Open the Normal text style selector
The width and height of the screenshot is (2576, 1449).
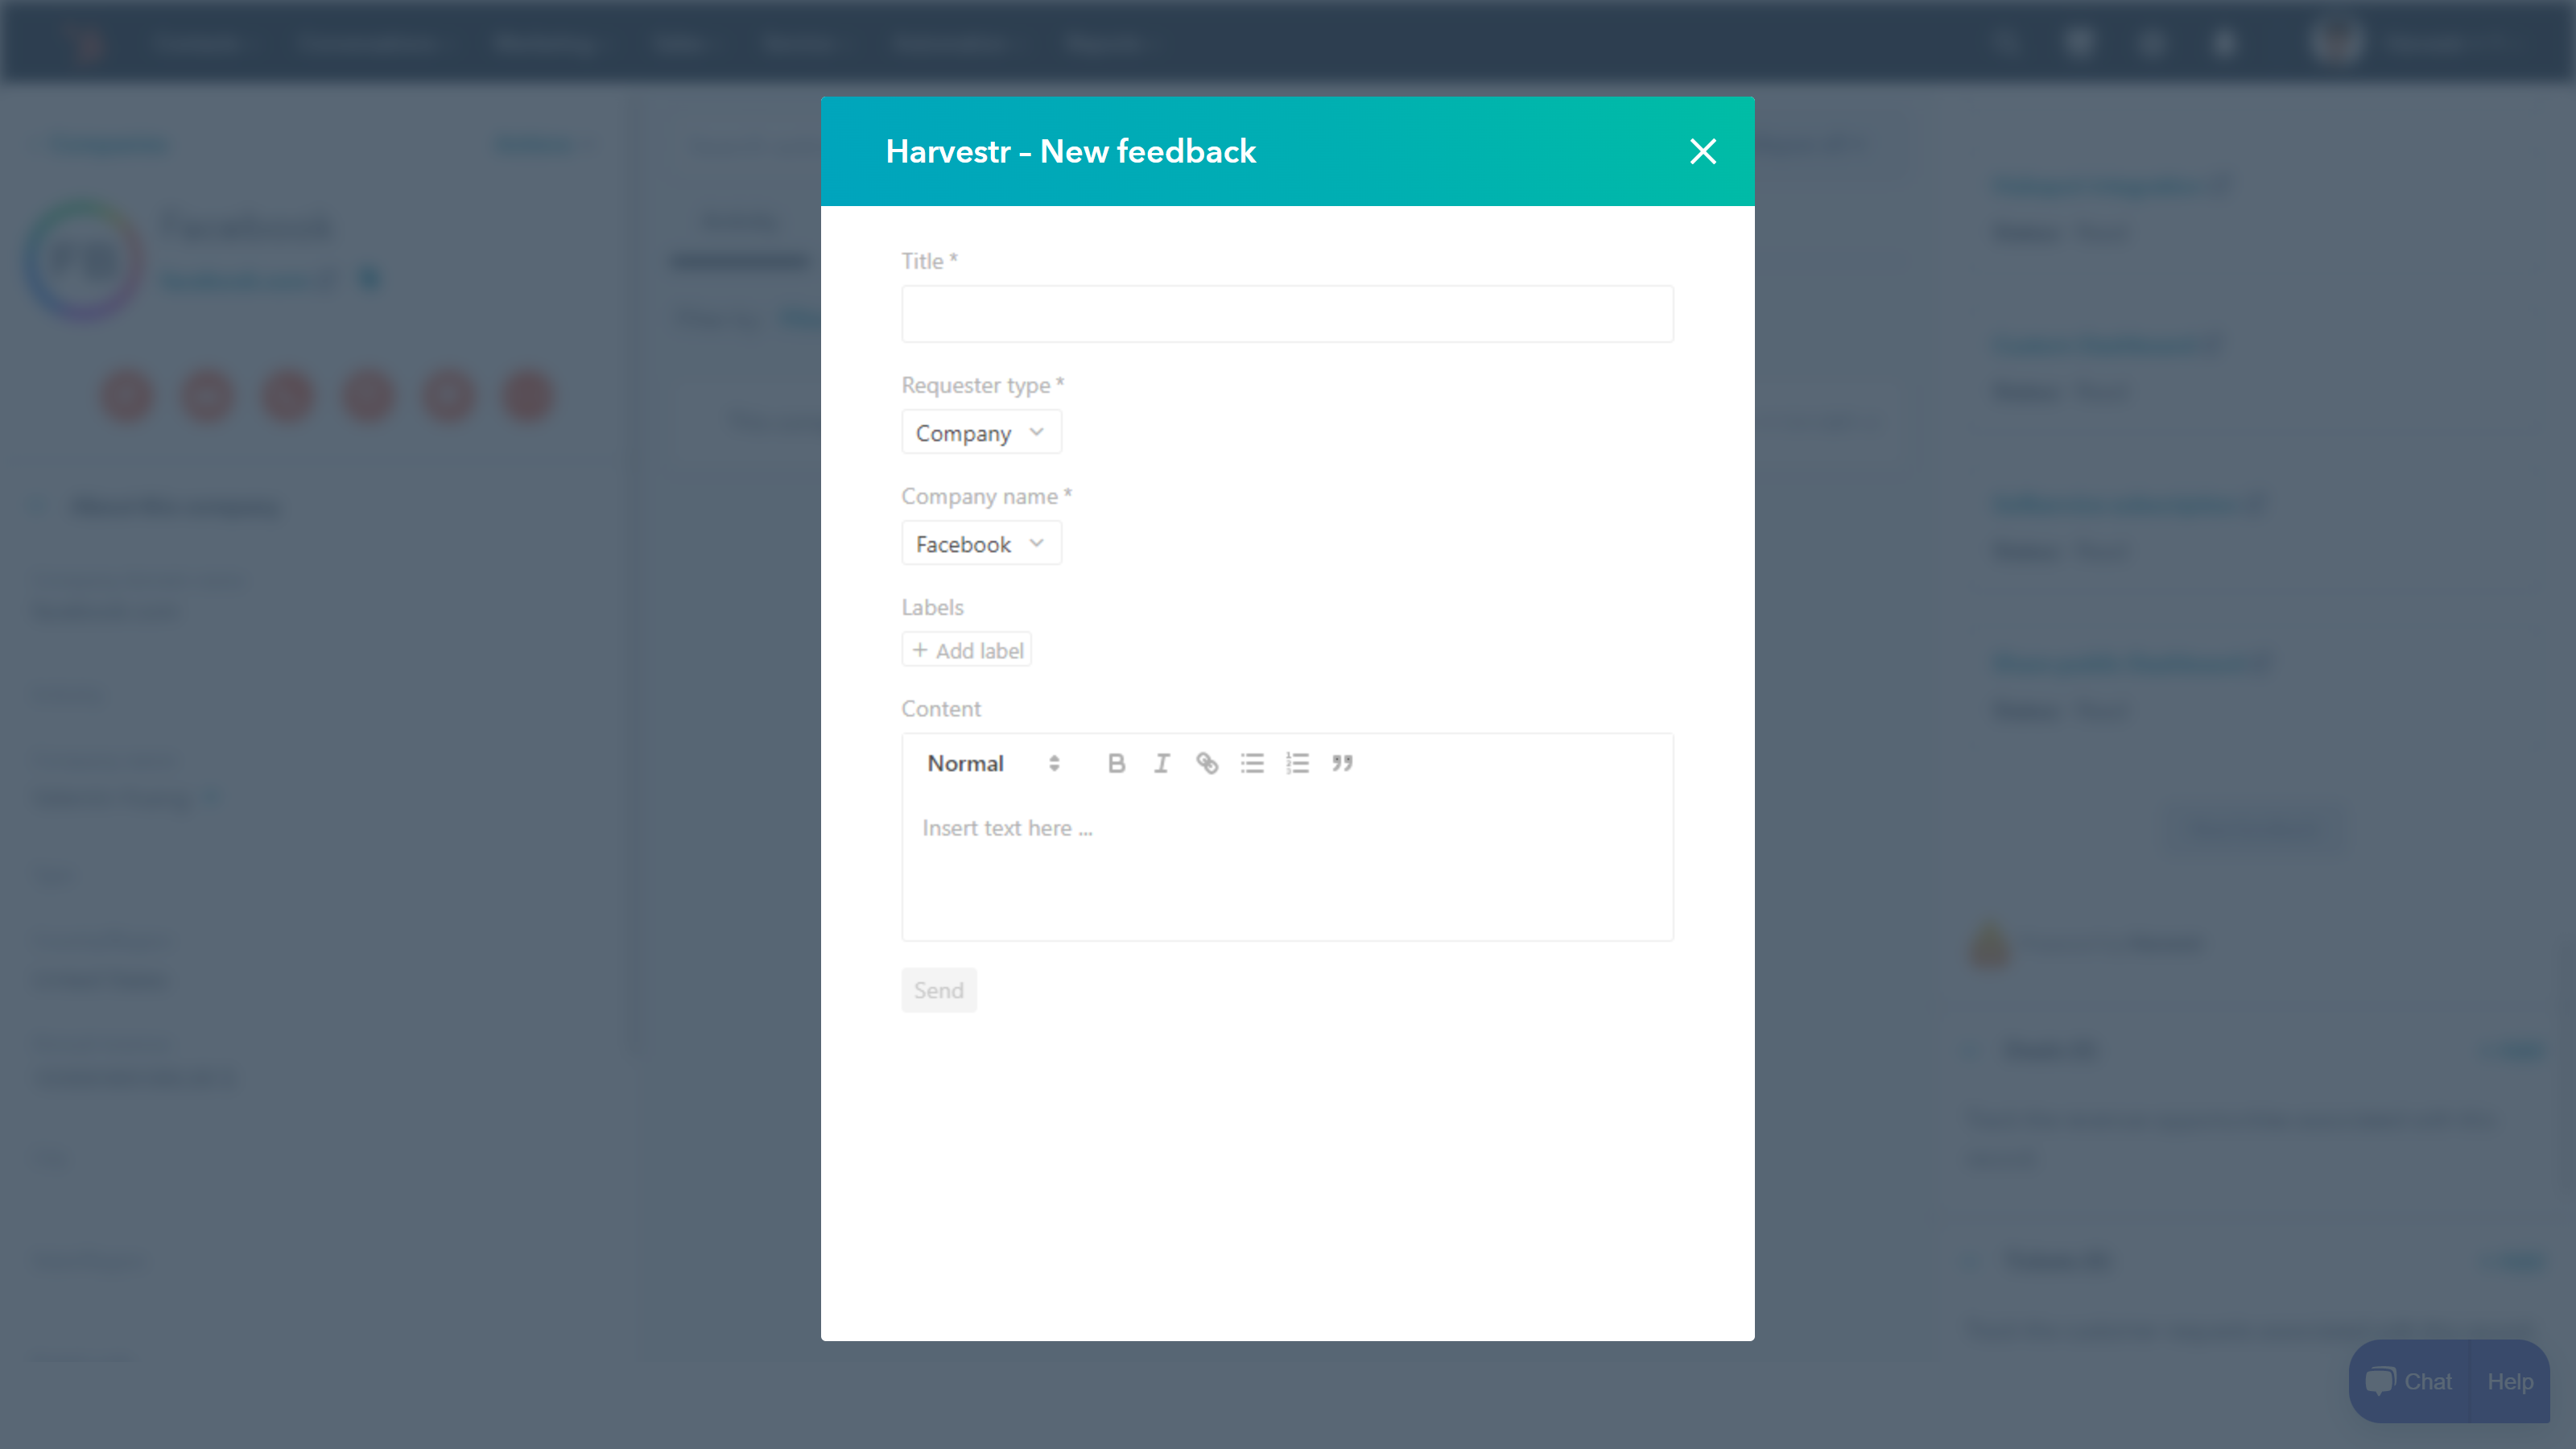click(992, 763)
